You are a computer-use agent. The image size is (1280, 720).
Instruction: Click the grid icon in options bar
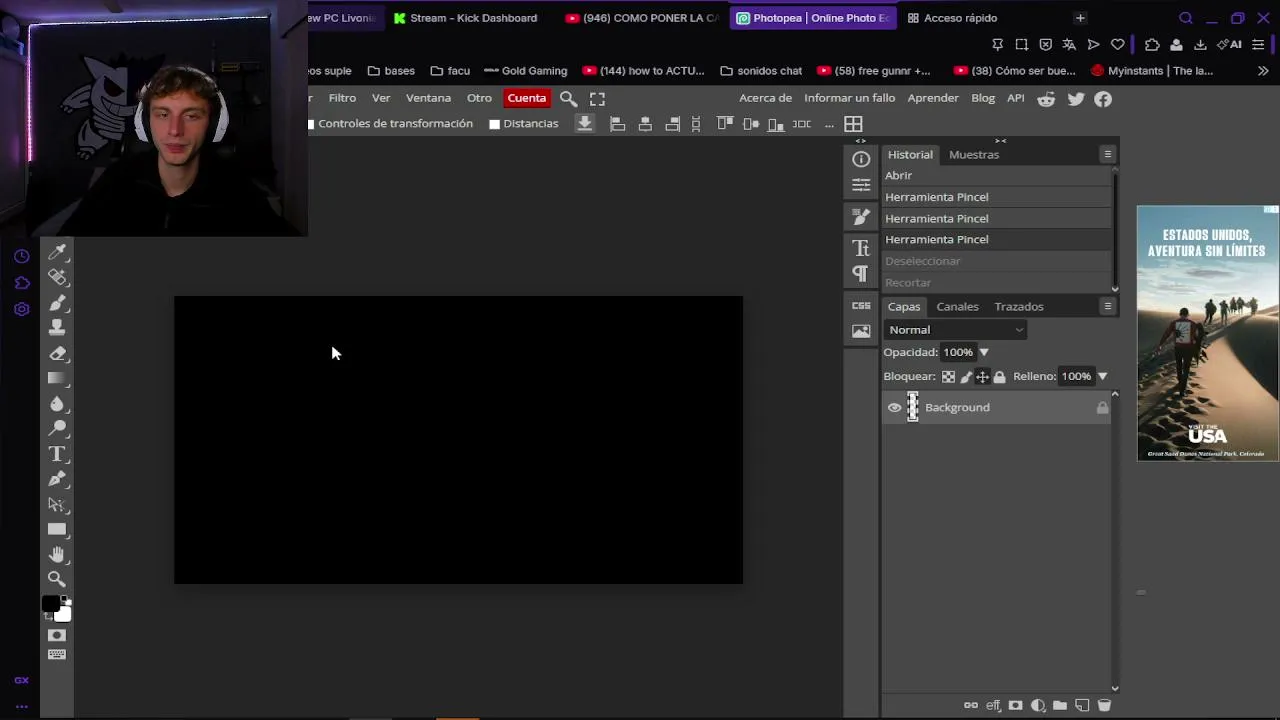[x=853, y=124]
